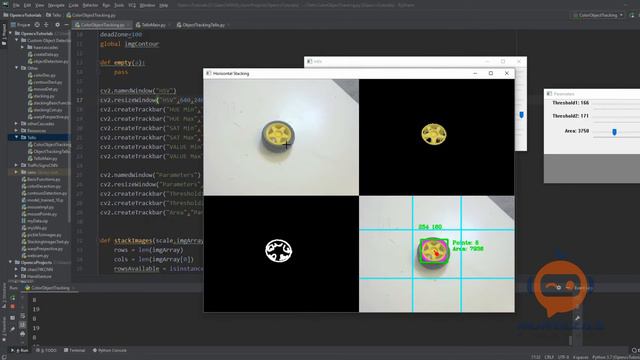Viewport: 640px width, 360px height.
Task: Select webcam.py in the project tree
Action: coord(35,256)
